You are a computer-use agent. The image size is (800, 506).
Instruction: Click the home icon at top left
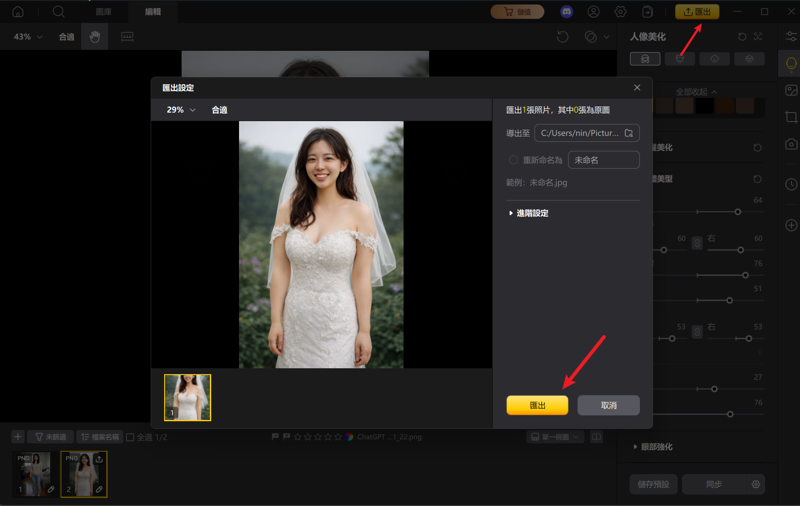(18, 11)
